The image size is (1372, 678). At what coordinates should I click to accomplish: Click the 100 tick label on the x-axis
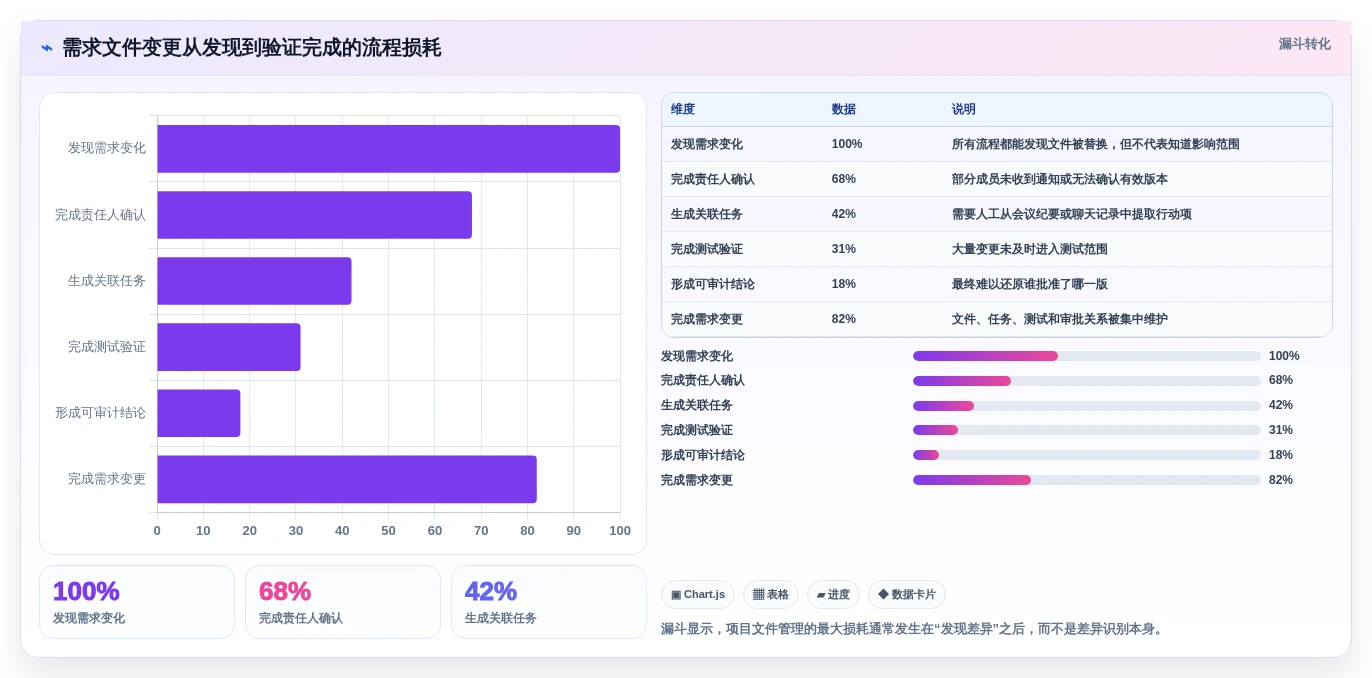tap(620, 531)
